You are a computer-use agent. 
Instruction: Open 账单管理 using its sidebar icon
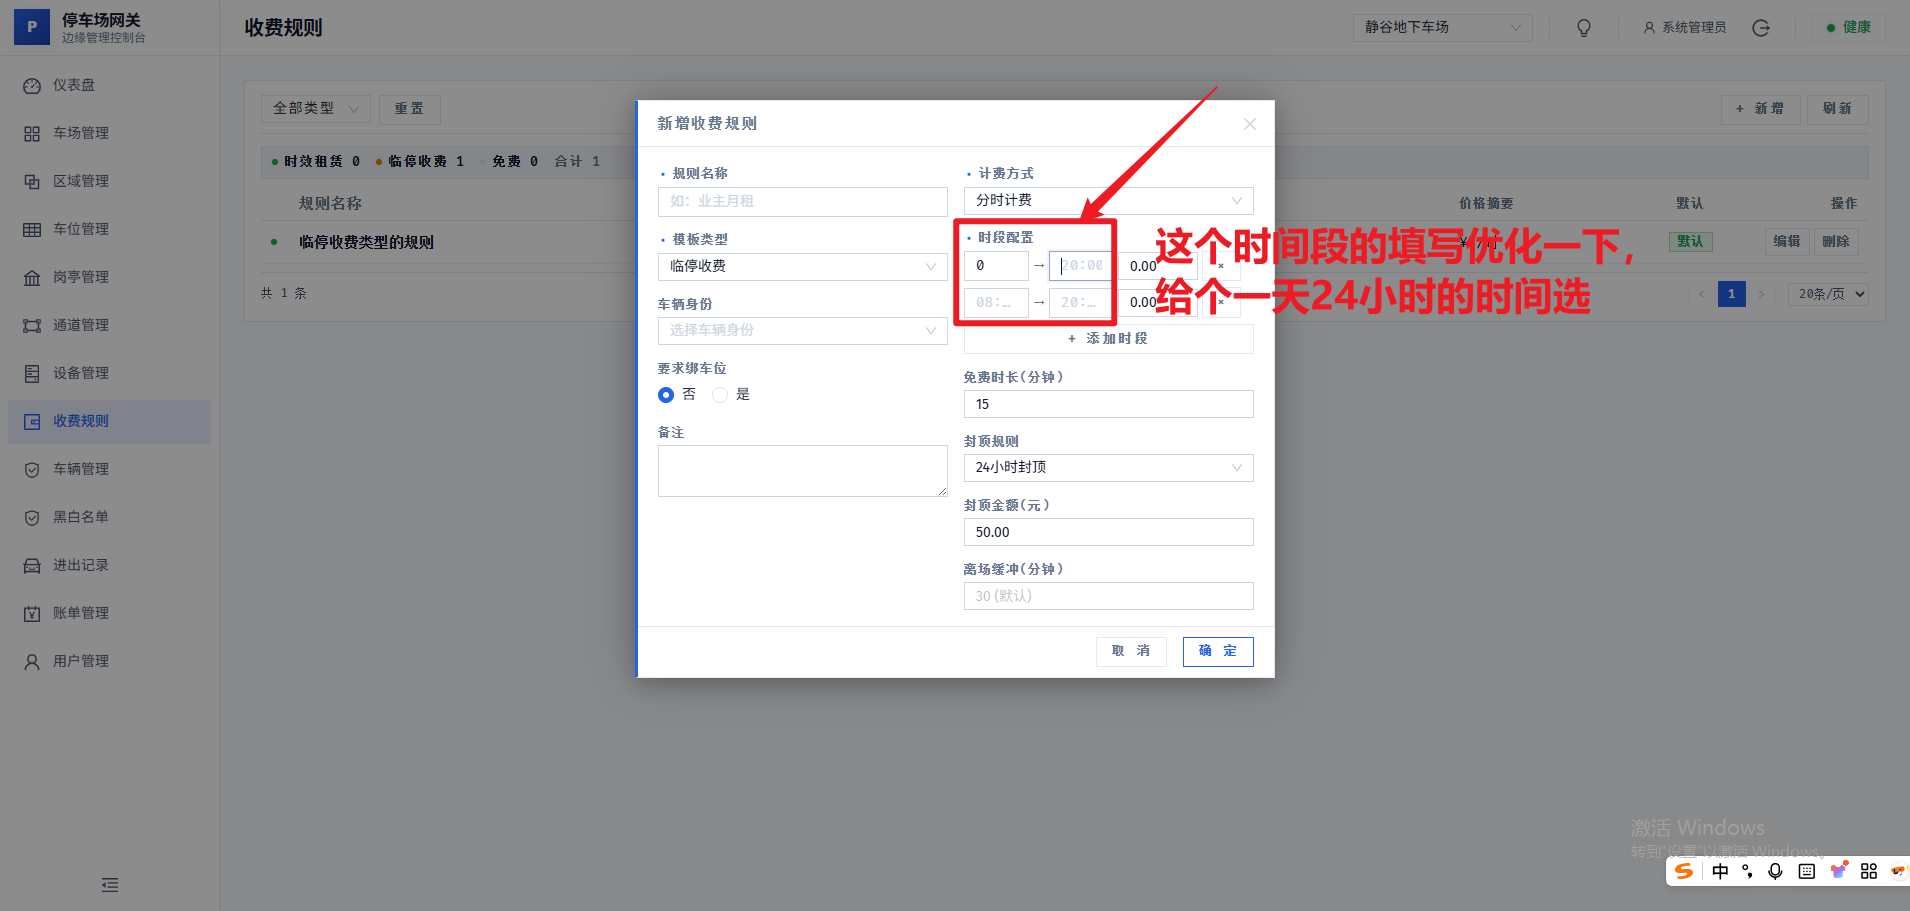pyautogui.click(x=33, y=613)
